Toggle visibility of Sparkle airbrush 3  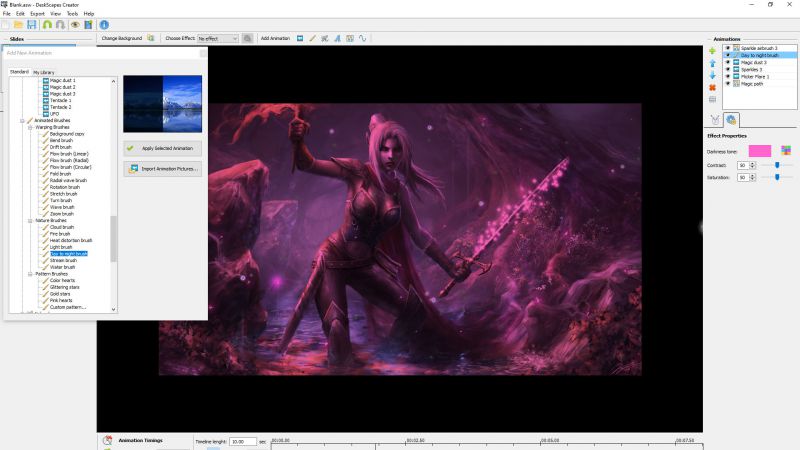(x=728, y=48)
